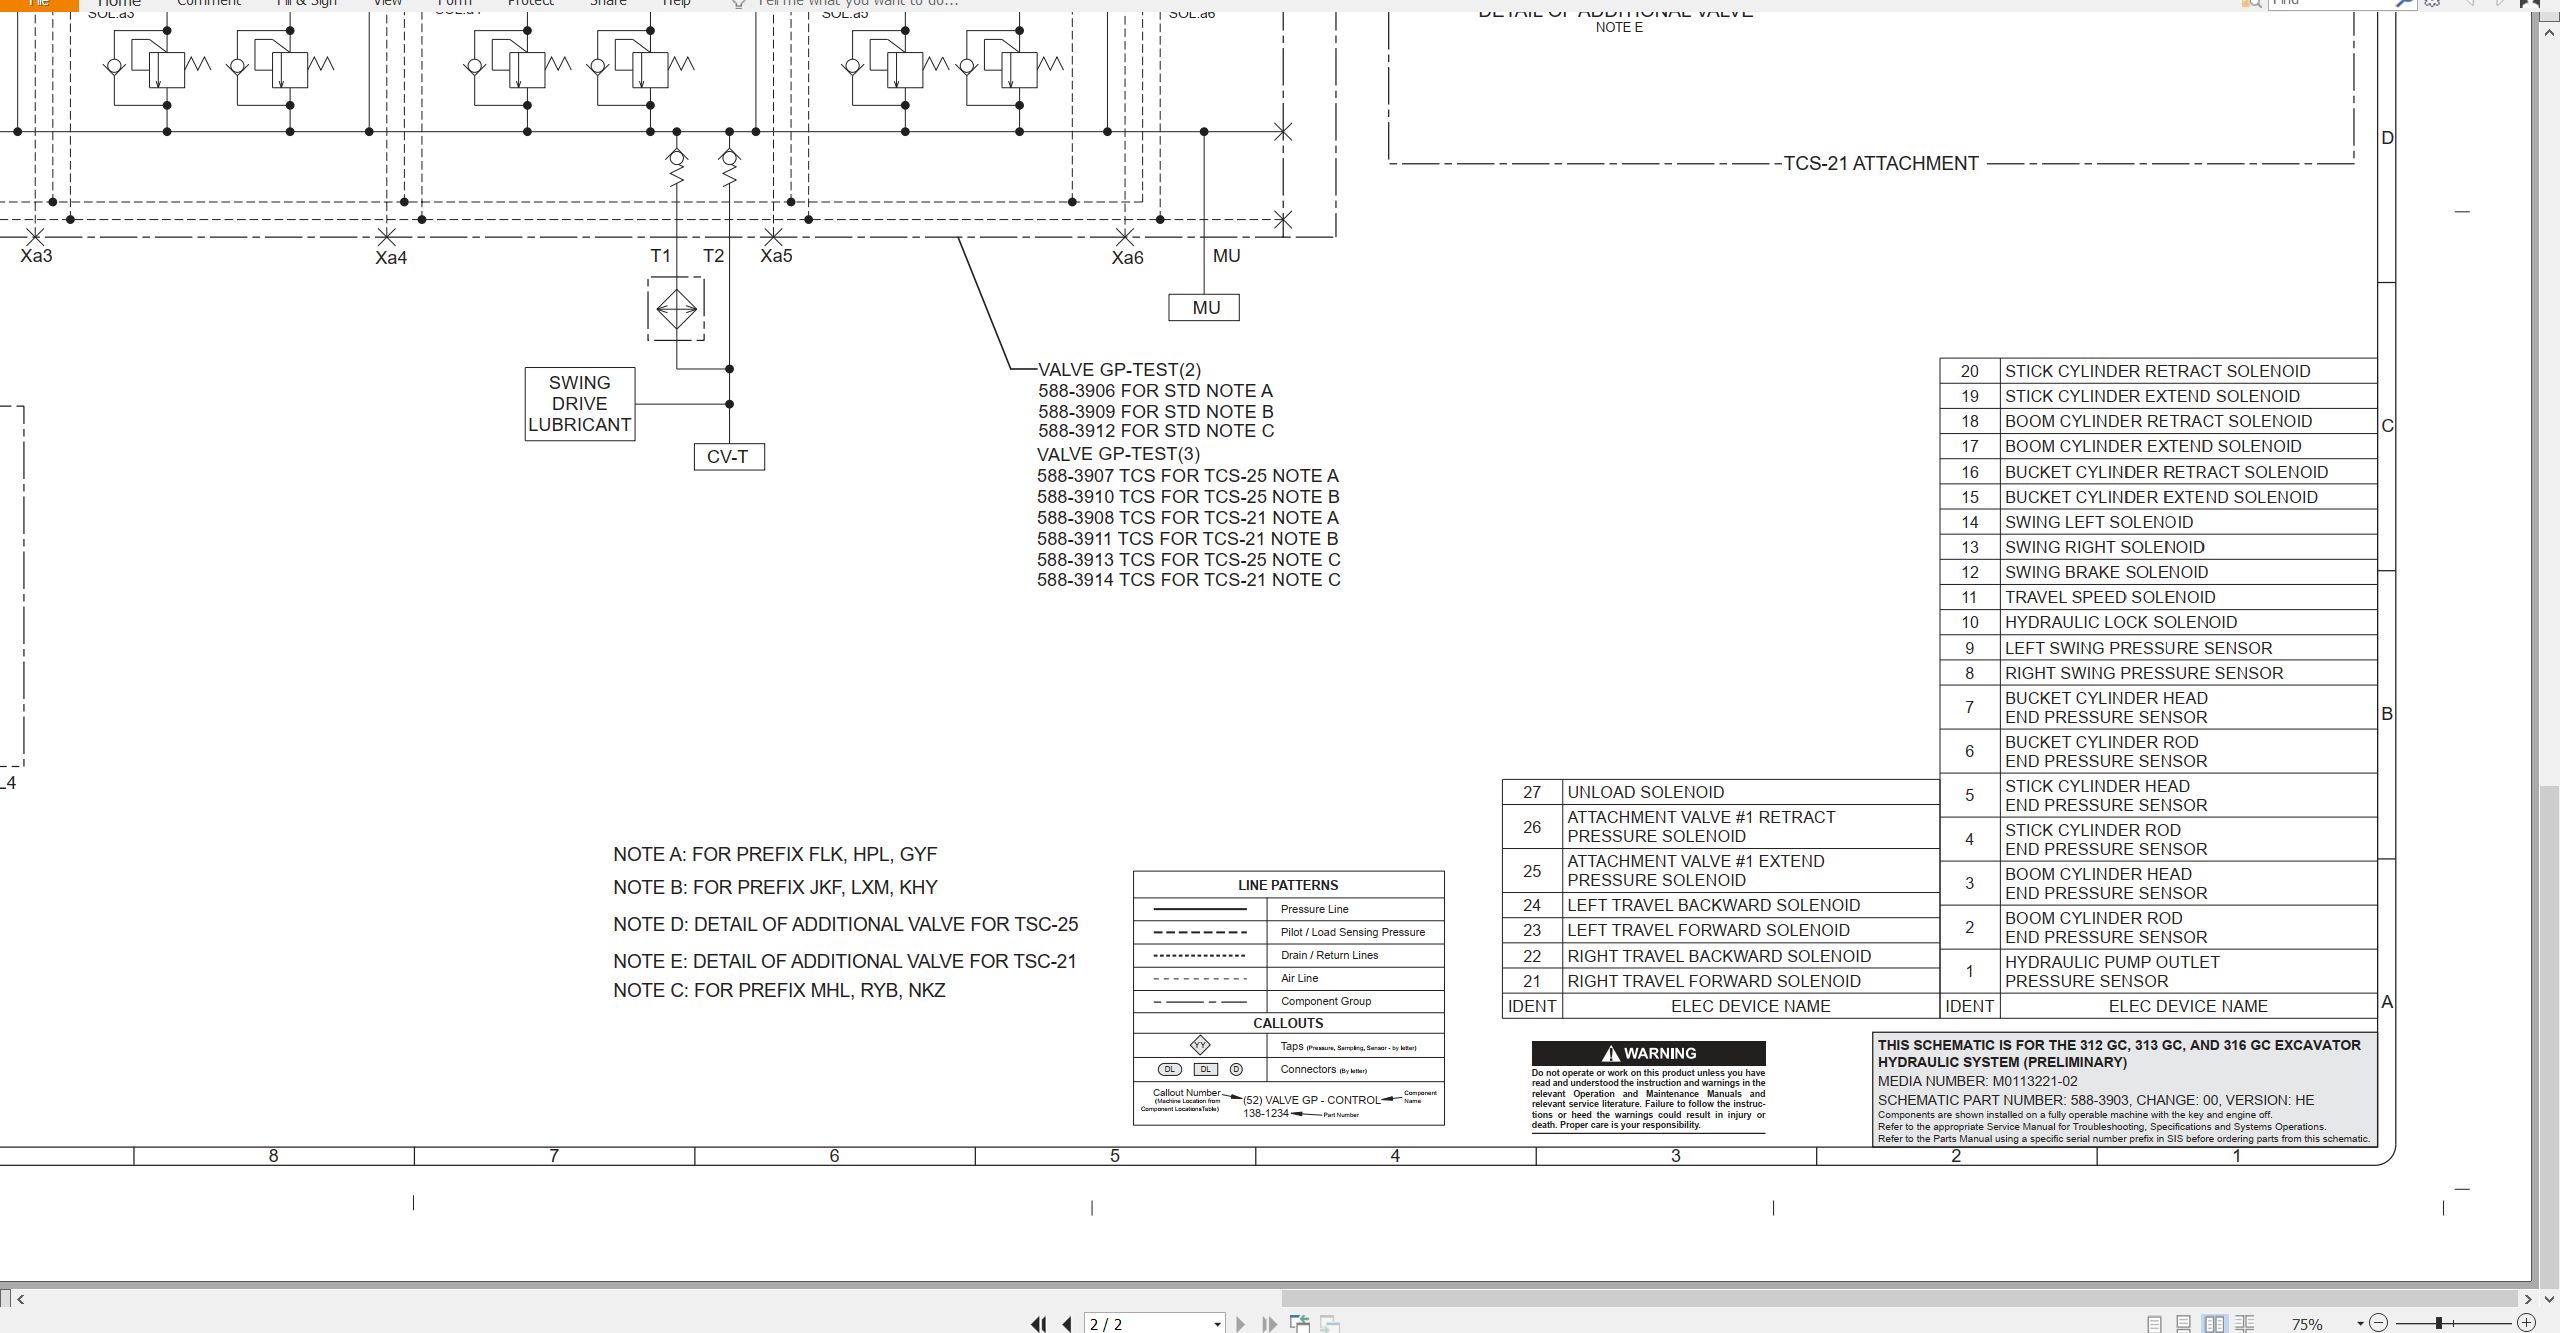Click HYDRAULIC PUMP OUTLET PRESSURE SENSOR row
The image size is (2560, 1333).
(2158, 972)
